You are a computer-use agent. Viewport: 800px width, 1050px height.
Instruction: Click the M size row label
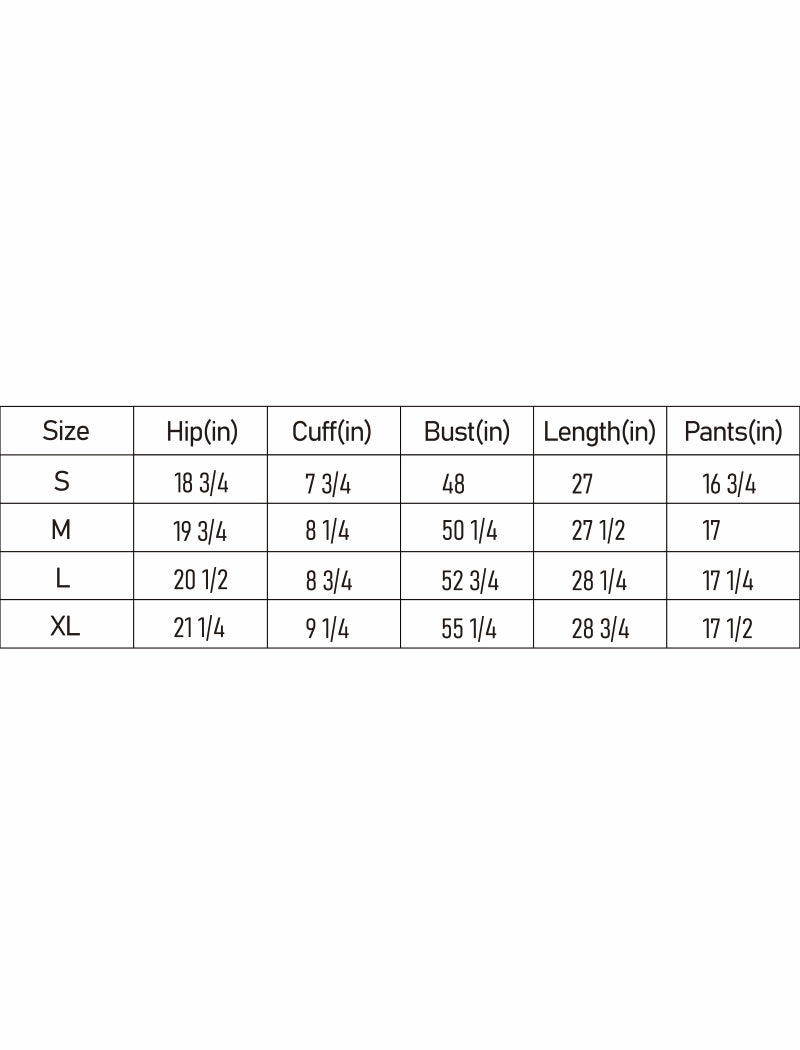pyautogui.click(x=61, y=529)
